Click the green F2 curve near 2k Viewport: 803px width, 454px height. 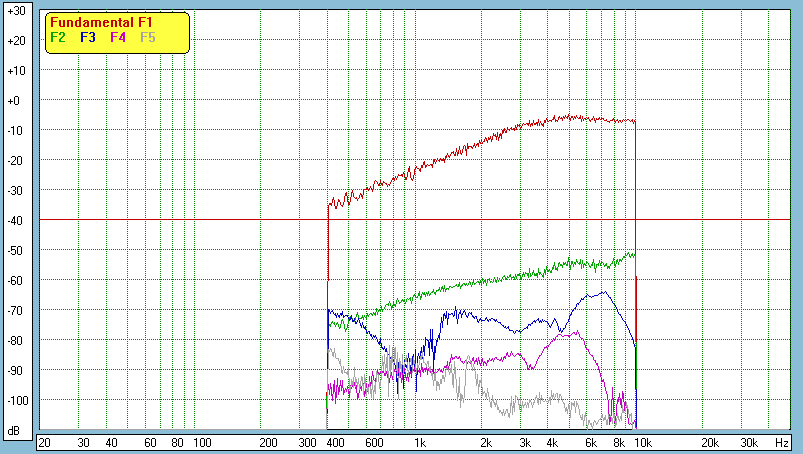[x=486, y=281]
